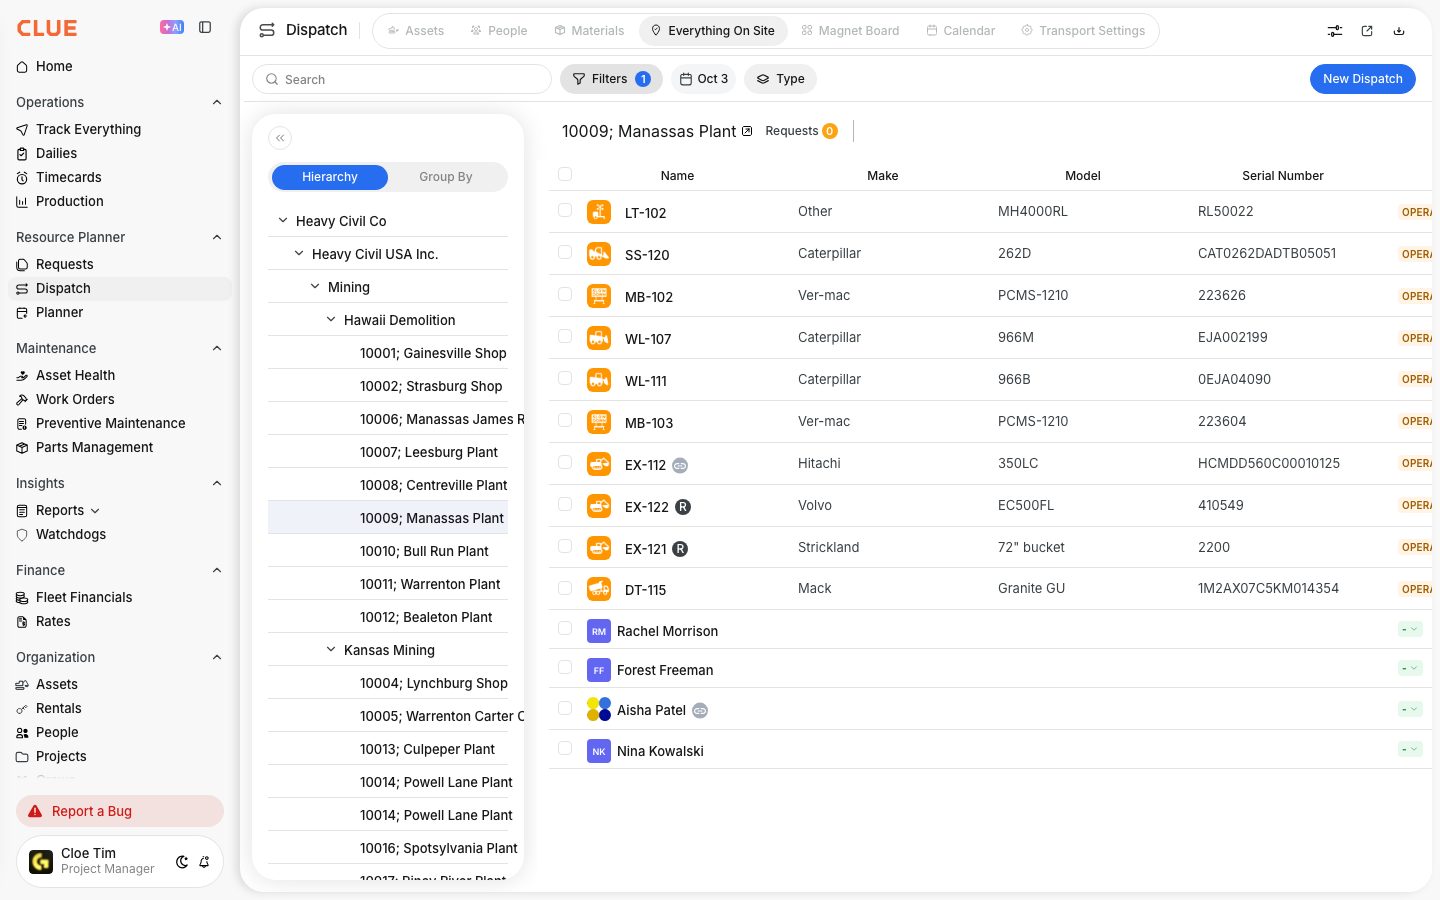Open Rachel Morrison's status dropdown
Screen dimensions: 1440x900
(x=1410, y=629)
